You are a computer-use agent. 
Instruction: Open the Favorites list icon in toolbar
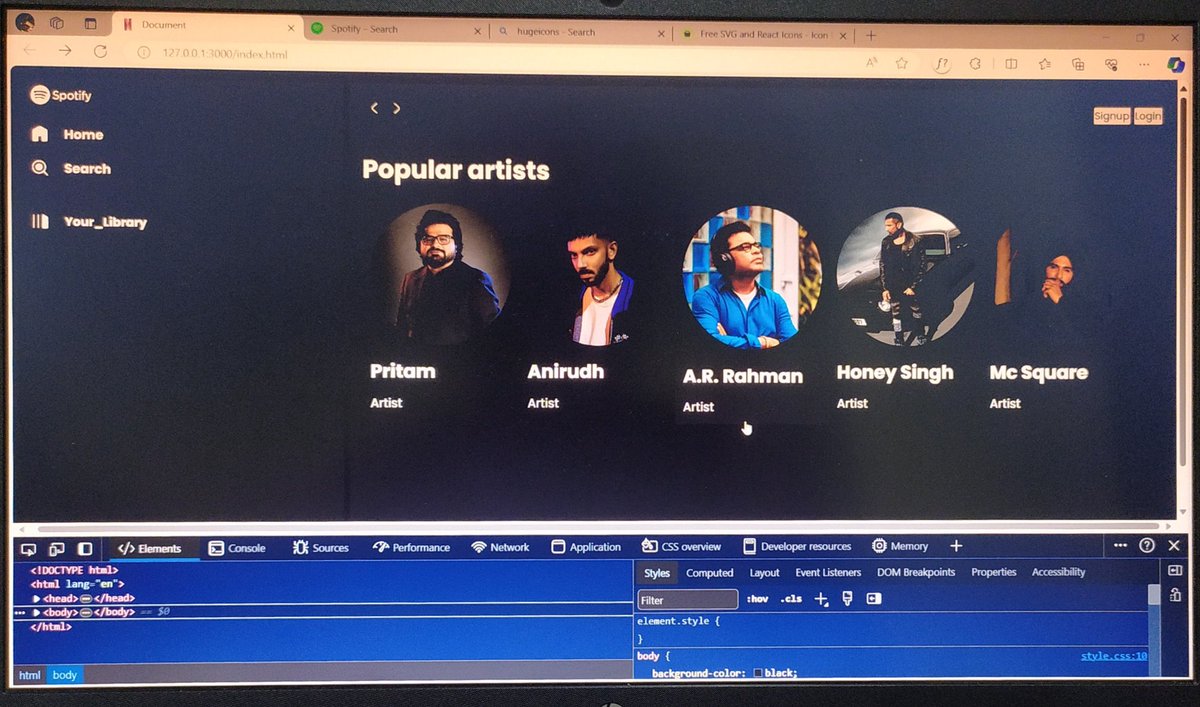tap(1045, 64)
